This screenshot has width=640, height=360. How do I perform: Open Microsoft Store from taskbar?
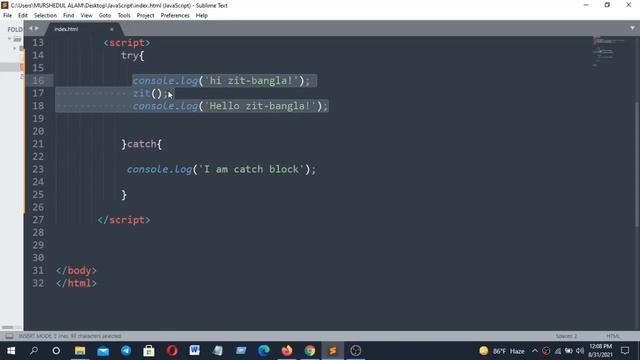coord(149,351)
